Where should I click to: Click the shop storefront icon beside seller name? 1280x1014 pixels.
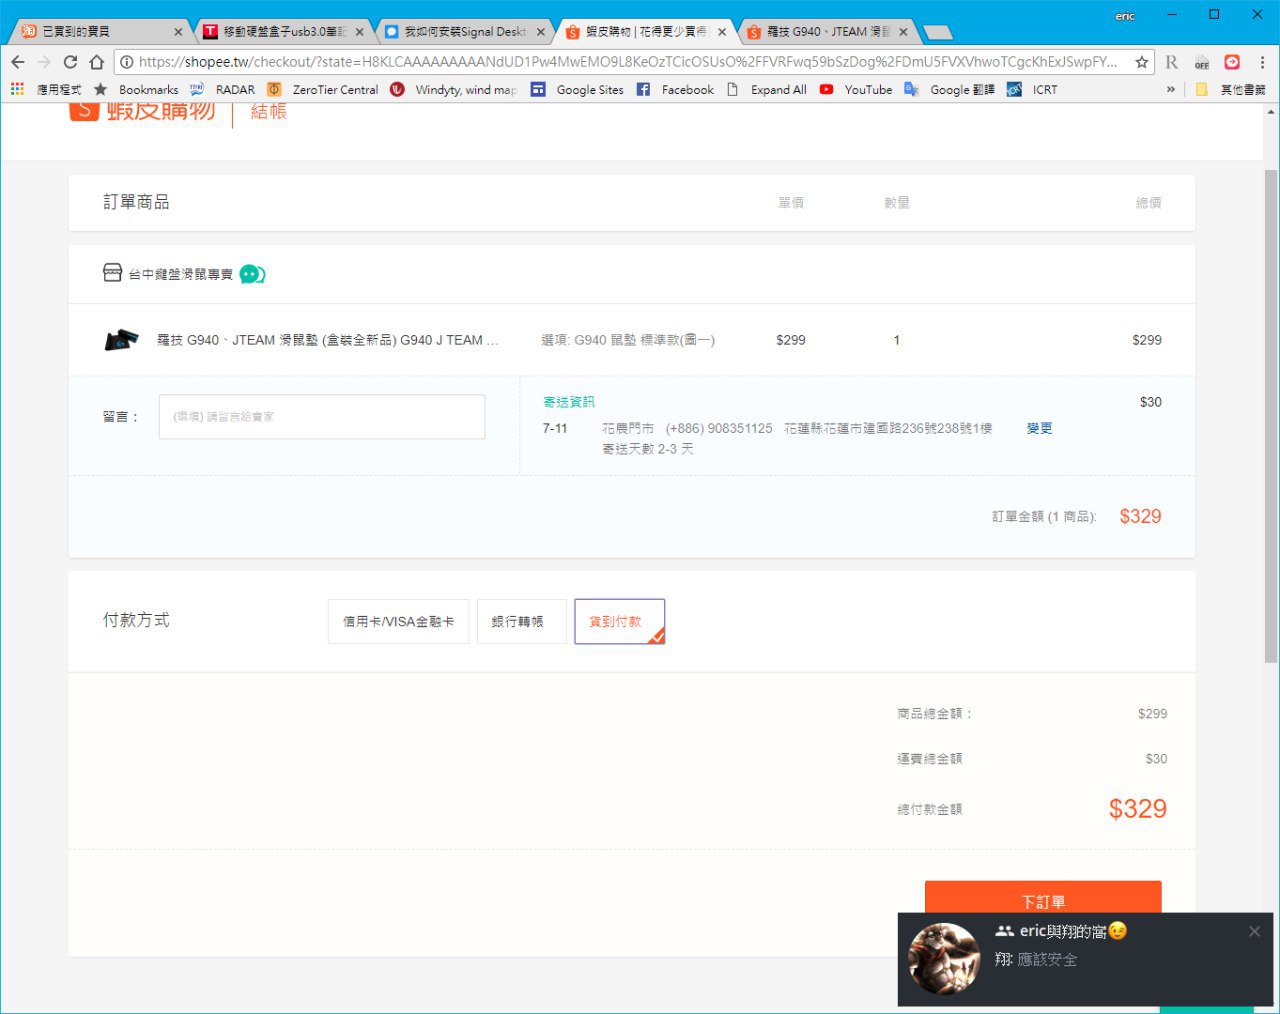click(x=113, y=273)
